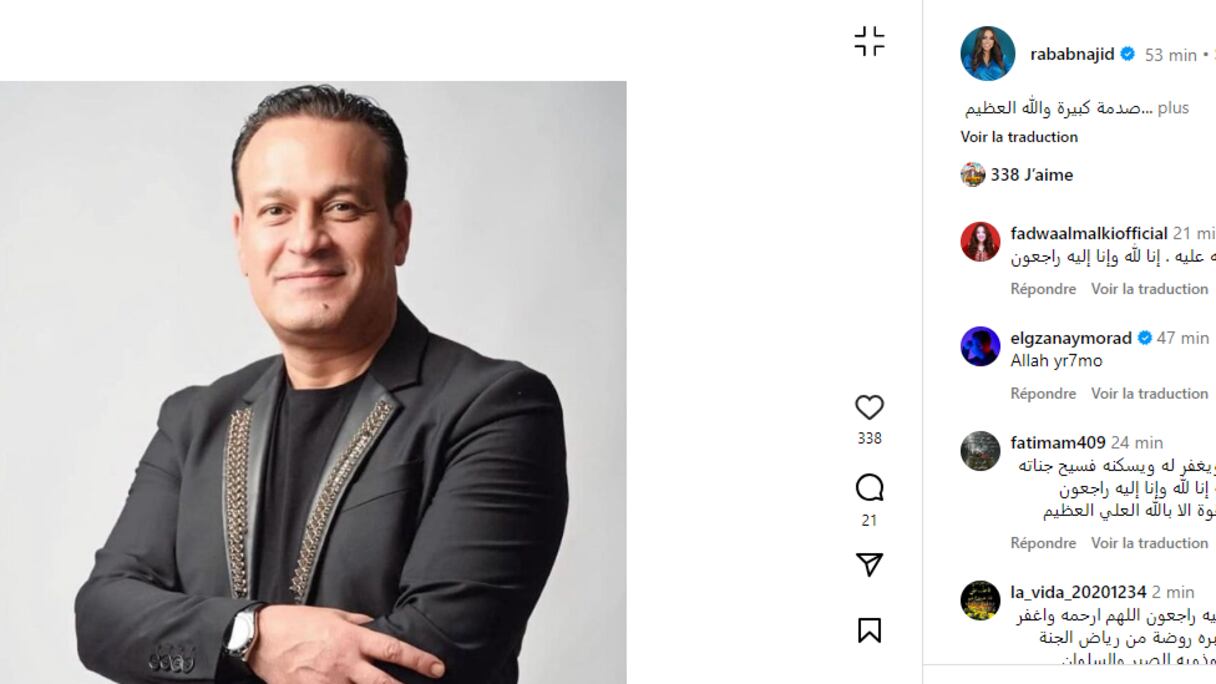Image resolution: width=1216 pixels, height=684 pixels.
Task: Open elgzanaymorad avatar icon
Action: pyautogui.click(x=980, y=347)
